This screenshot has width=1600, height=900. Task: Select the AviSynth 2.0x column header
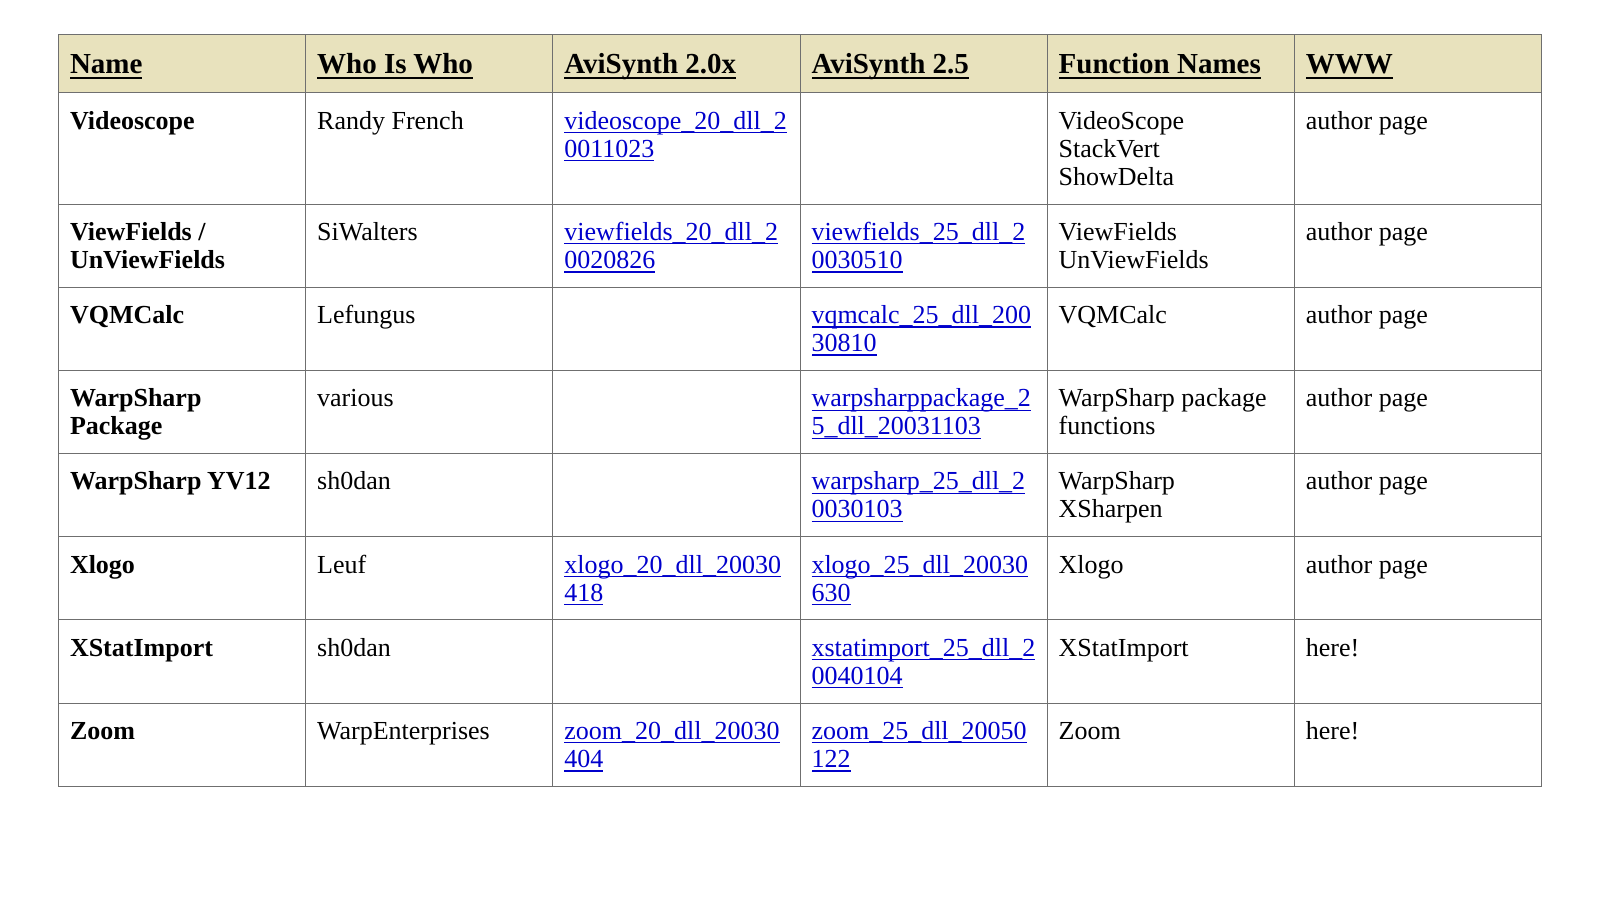pos(650,64)
